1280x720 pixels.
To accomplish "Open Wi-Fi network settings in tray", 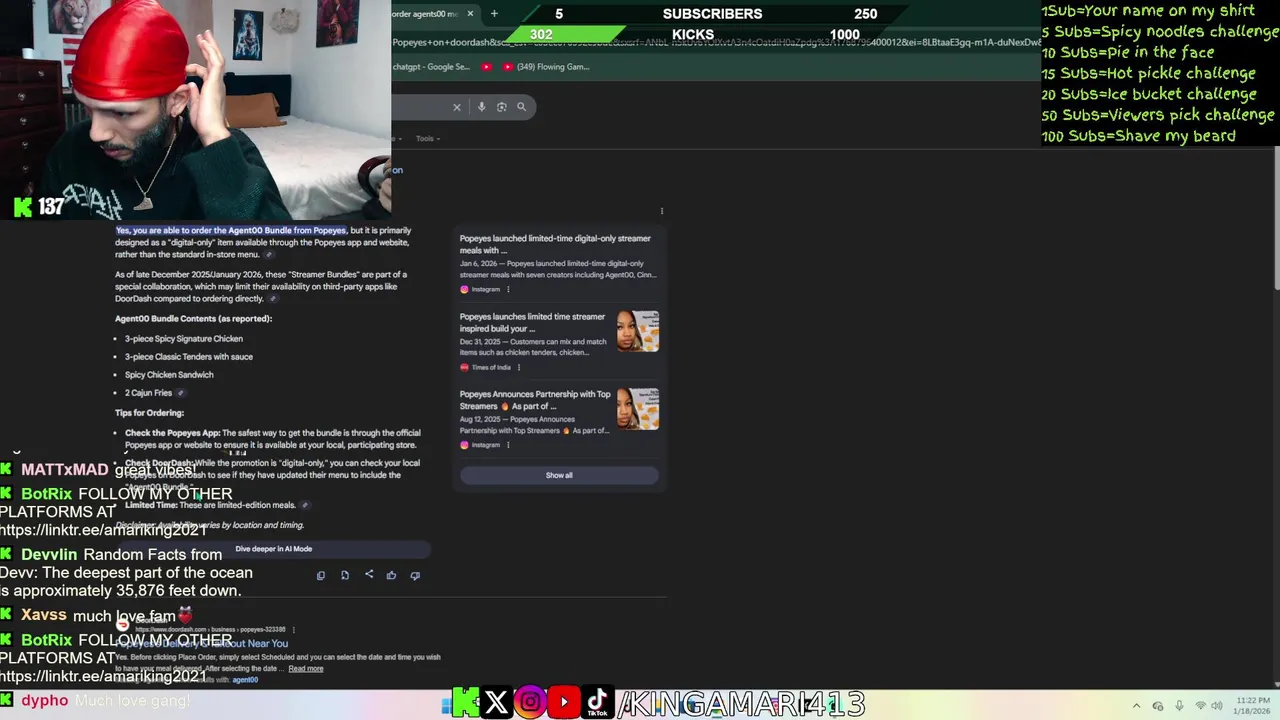I will click(x=1201, y=706).
